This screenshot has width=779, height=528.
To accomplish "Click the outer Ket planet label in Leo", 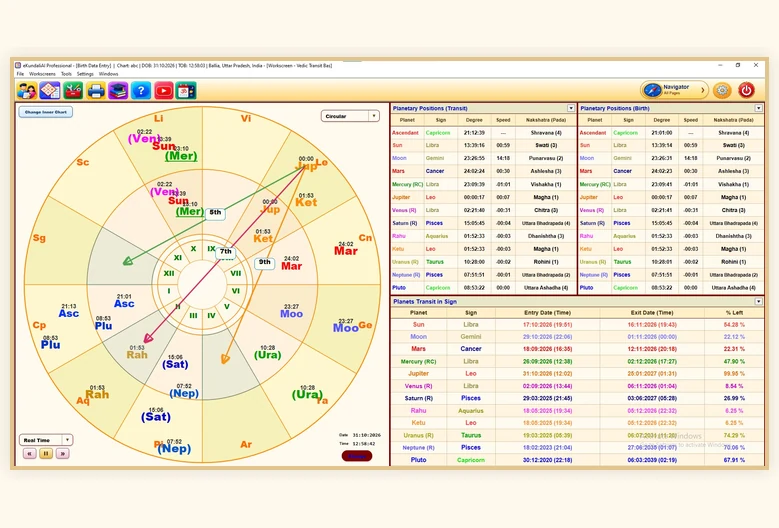I will (306, 202).
